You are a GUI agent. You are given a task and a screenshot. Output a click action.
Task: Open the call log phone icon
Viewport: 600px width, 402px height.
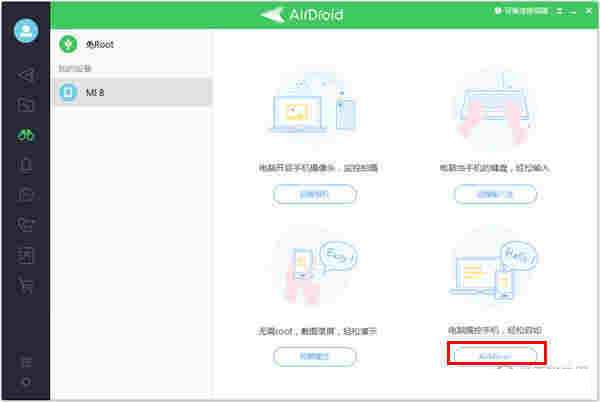coord(26,225)
